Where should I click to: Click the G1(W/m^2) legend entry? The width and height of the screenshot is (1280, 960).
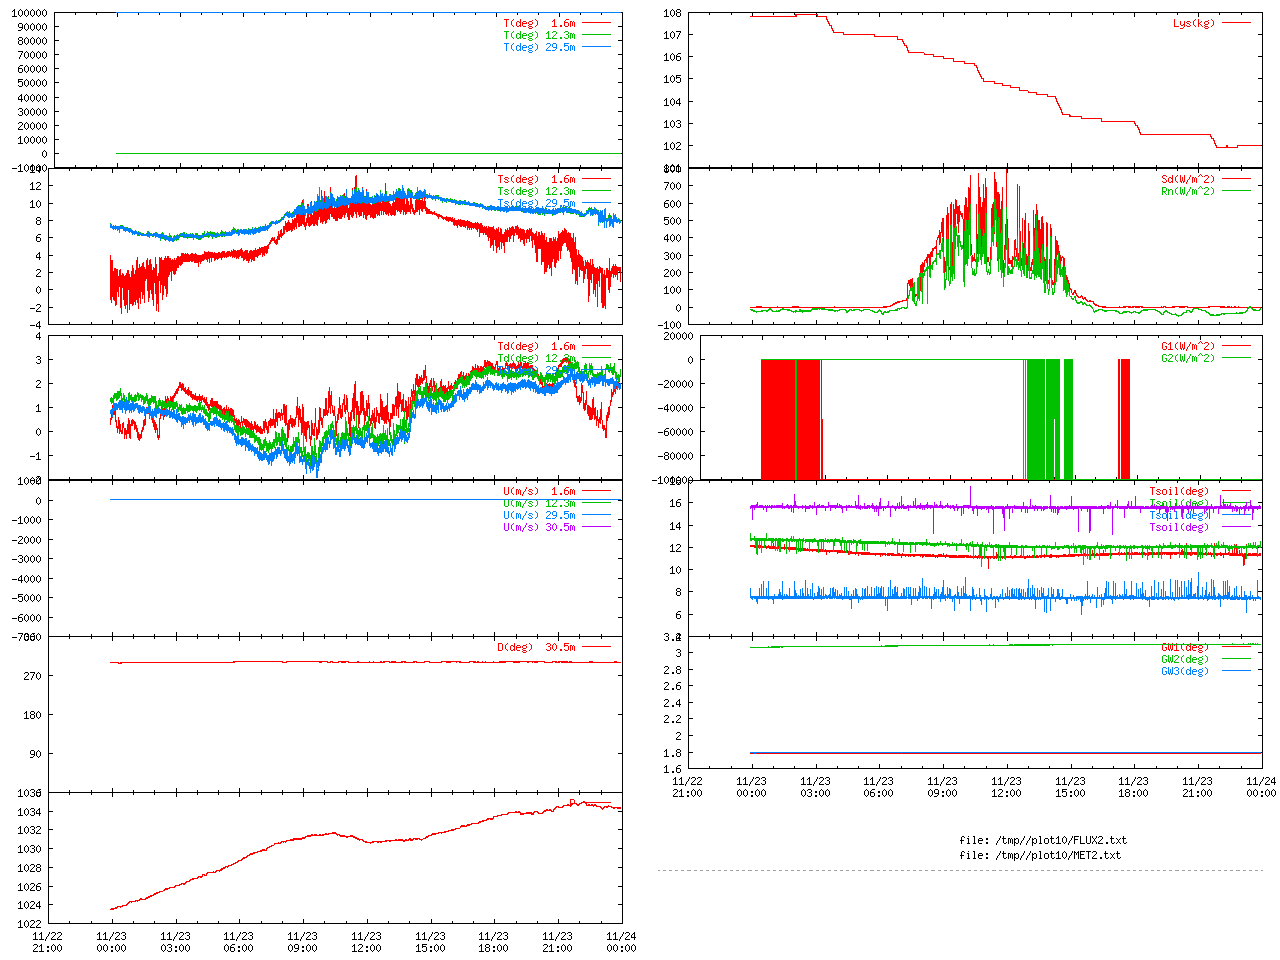pyautogui.click(x=1187, y=346)
